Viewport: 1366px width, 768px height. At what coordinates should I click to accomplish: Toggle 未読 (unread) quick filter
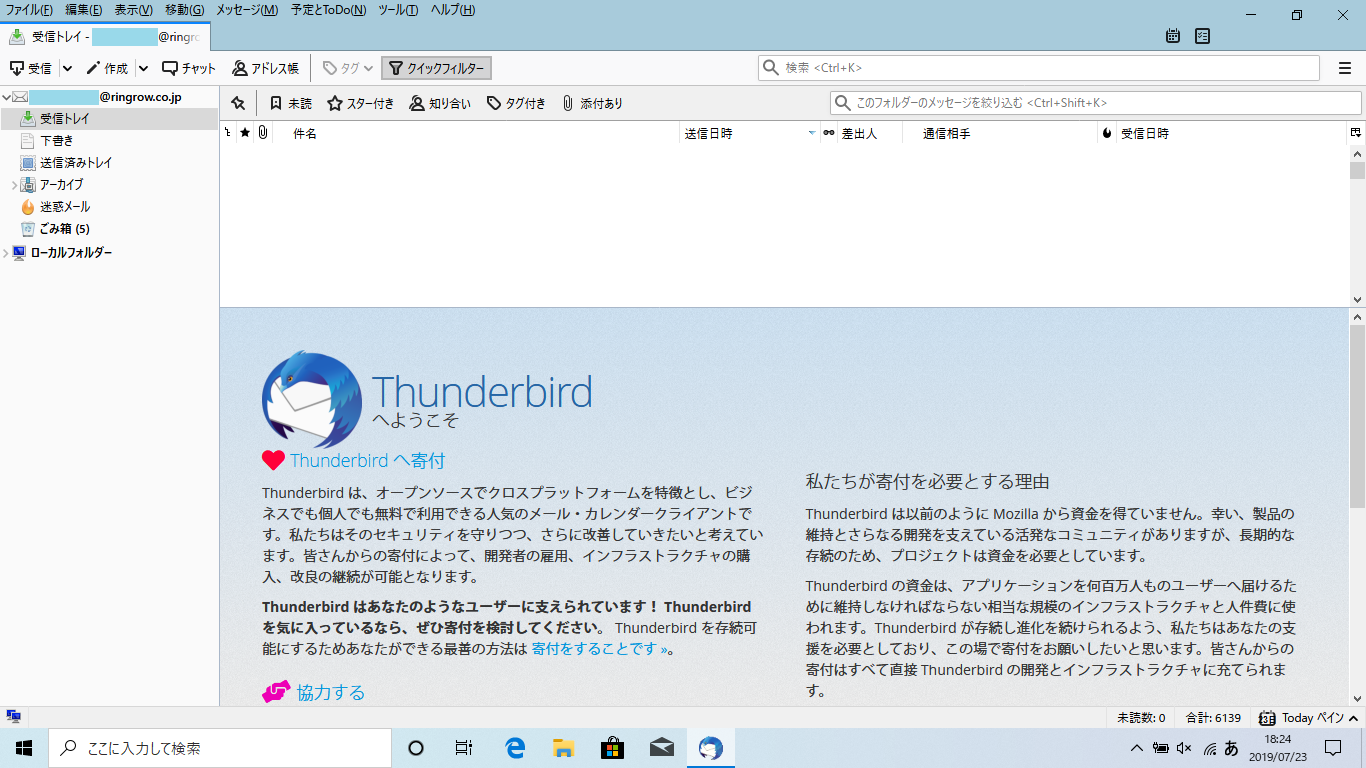(x=290, y=103)
